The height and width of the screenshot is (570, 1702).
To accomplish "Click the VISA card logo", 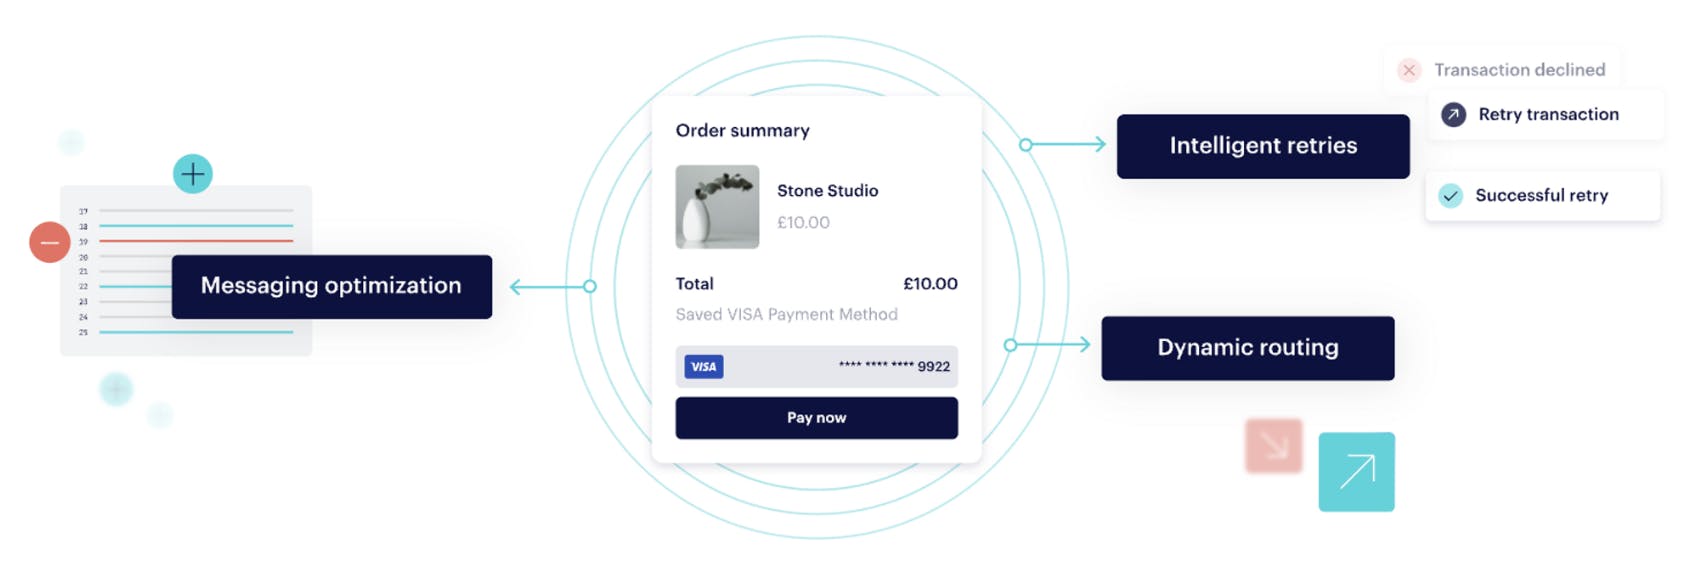I will (x=704, y=367).
